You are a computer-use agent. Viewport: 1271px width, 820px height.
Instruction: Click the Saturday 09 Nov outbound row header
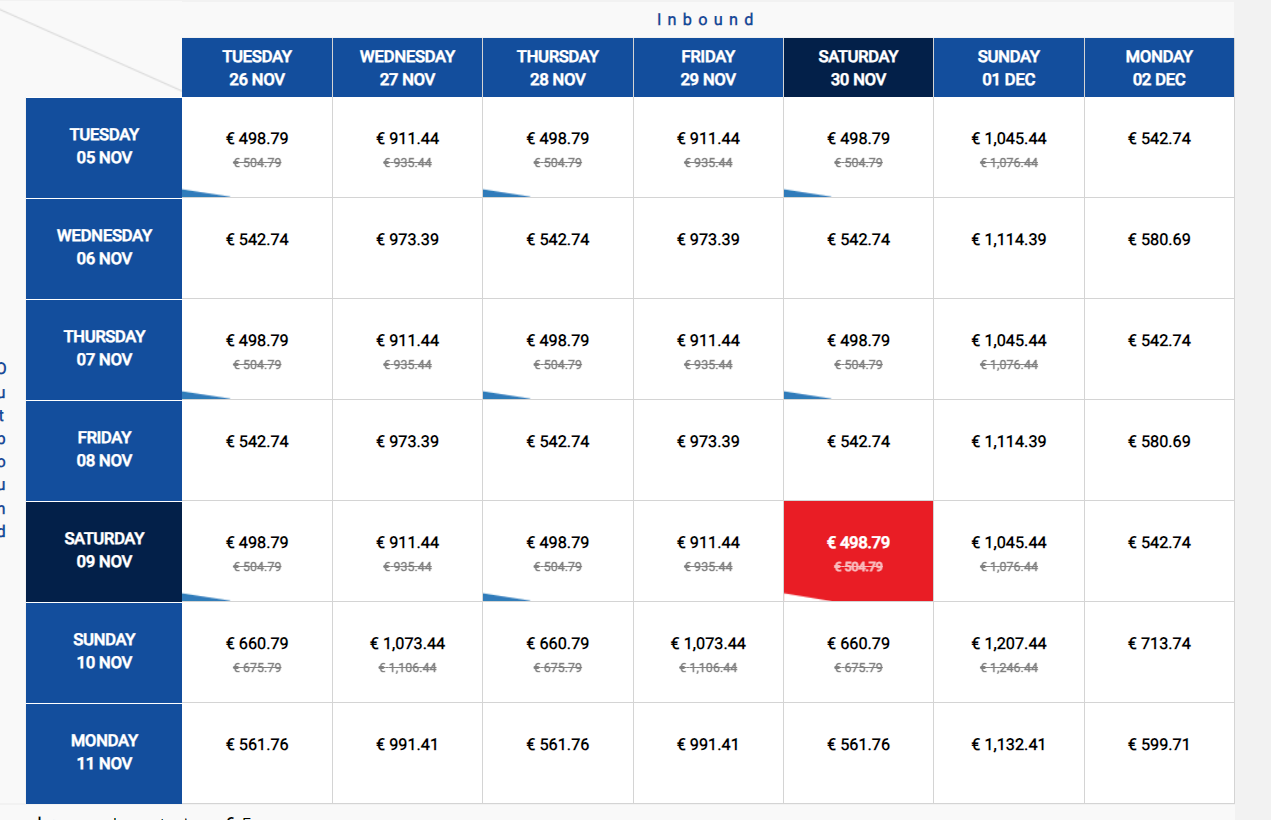coord(104,551)
